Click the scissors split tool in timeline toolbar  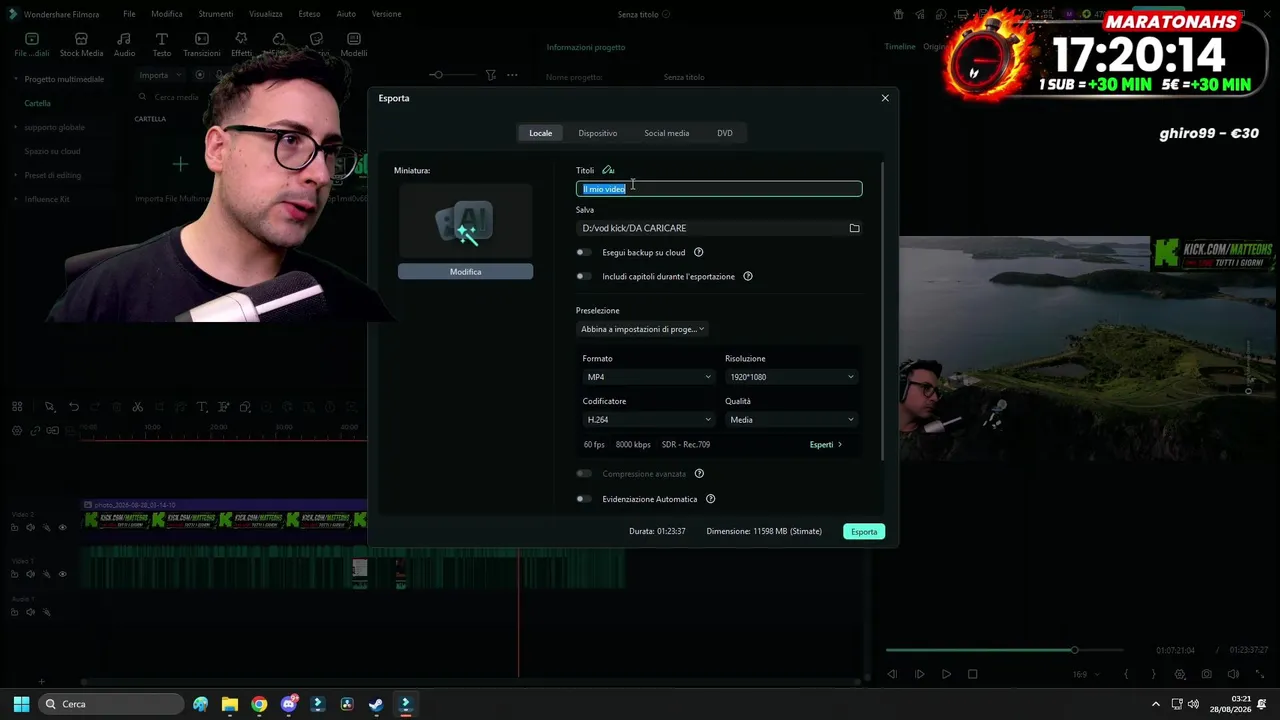pyautogui.click(x=138, y=407)
